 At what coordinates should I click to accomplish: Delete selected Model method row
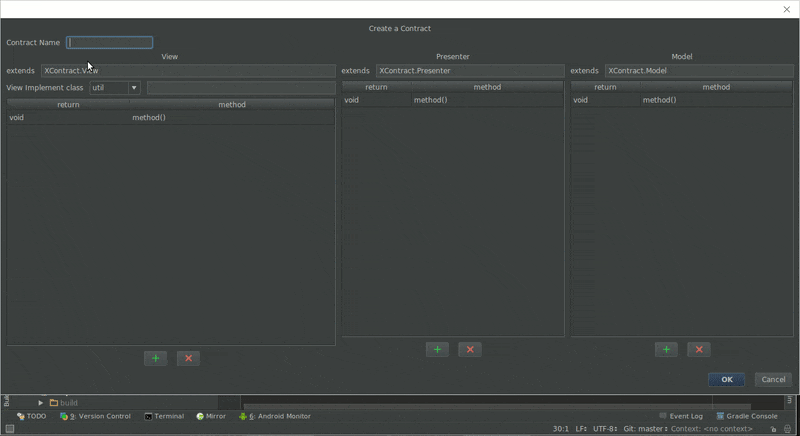pyautogui.click(x=699, y=349)
